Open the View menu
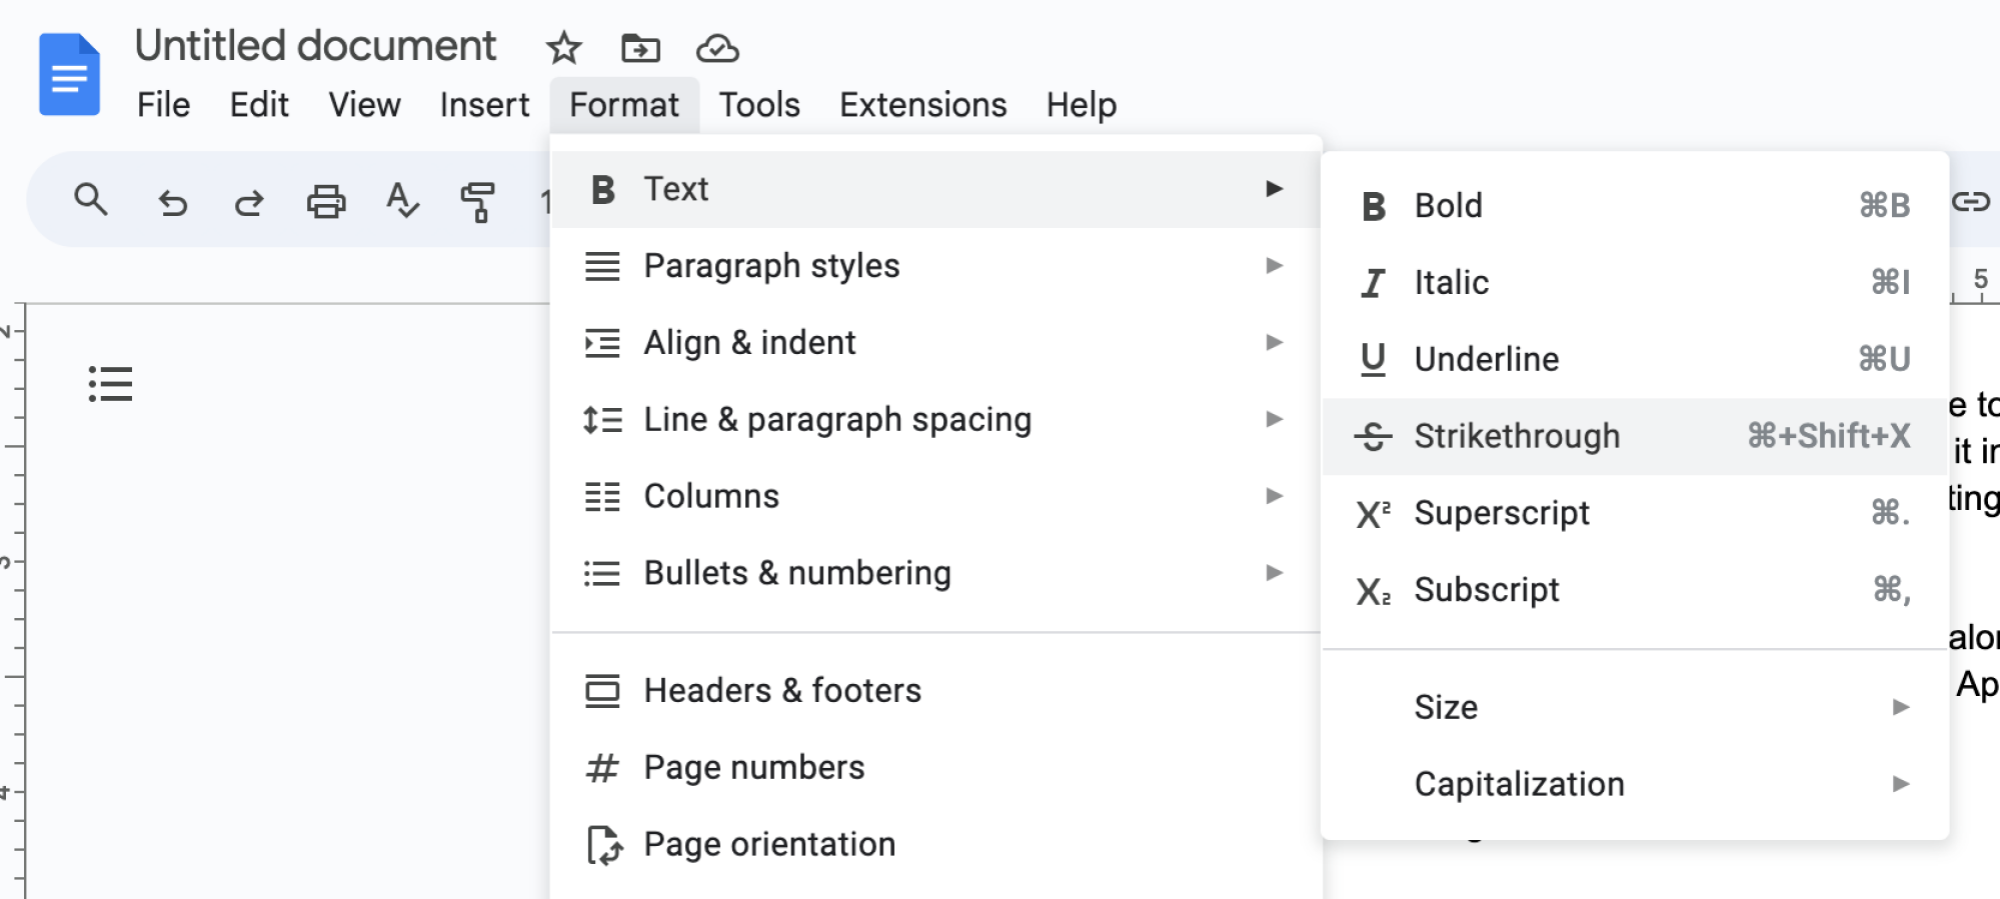2000x899 pixels. pyautogui.click(x=364, y=105)
